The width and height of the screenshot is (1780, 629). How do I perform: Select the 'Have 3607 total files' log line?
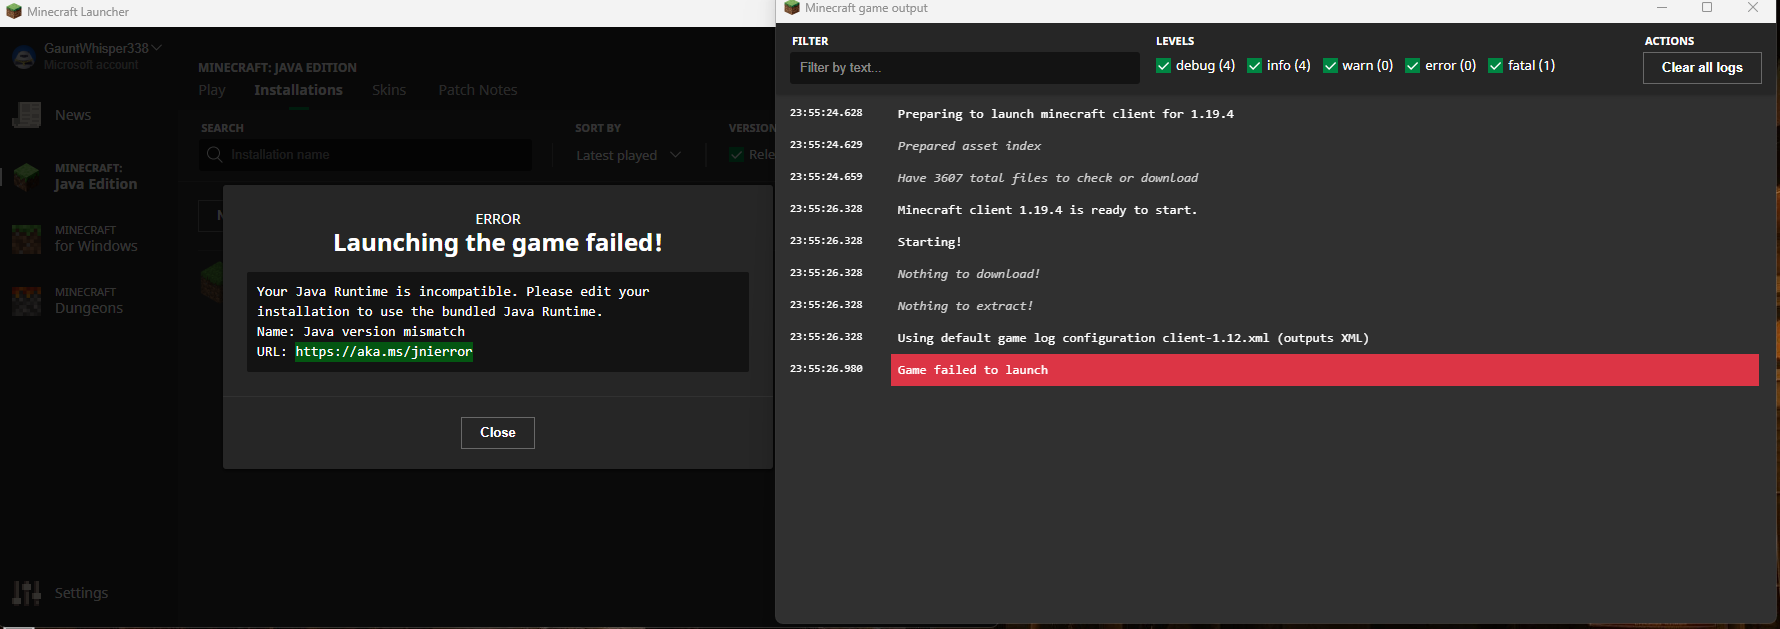[x=1047, y=178]
